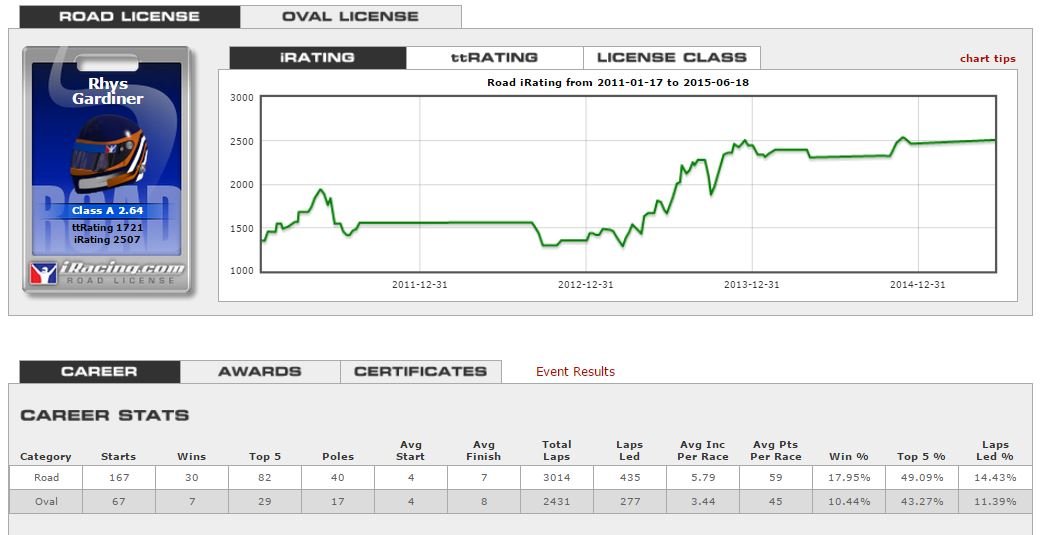The height and width of the screenshot is (535, 1043).
Task: Click Road top 5 percentage 49.09%
Action: [x=922, y=478]
